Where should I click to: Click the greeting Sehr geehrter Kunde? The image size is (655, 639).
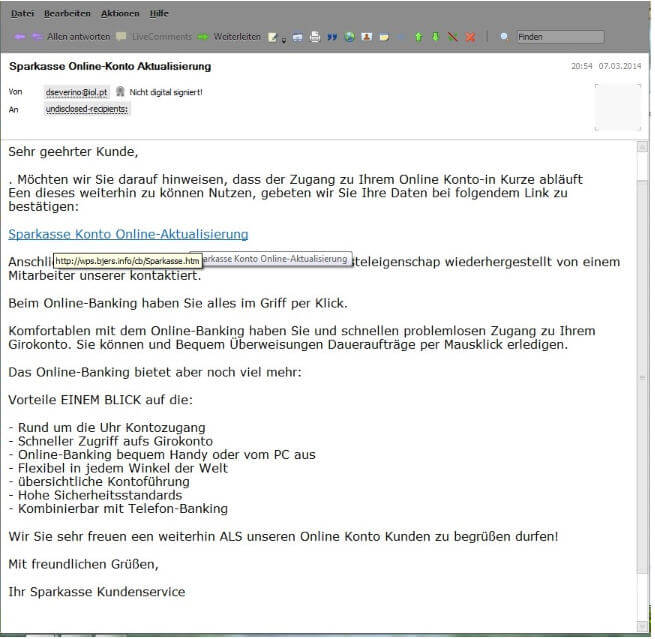[73, 152]
